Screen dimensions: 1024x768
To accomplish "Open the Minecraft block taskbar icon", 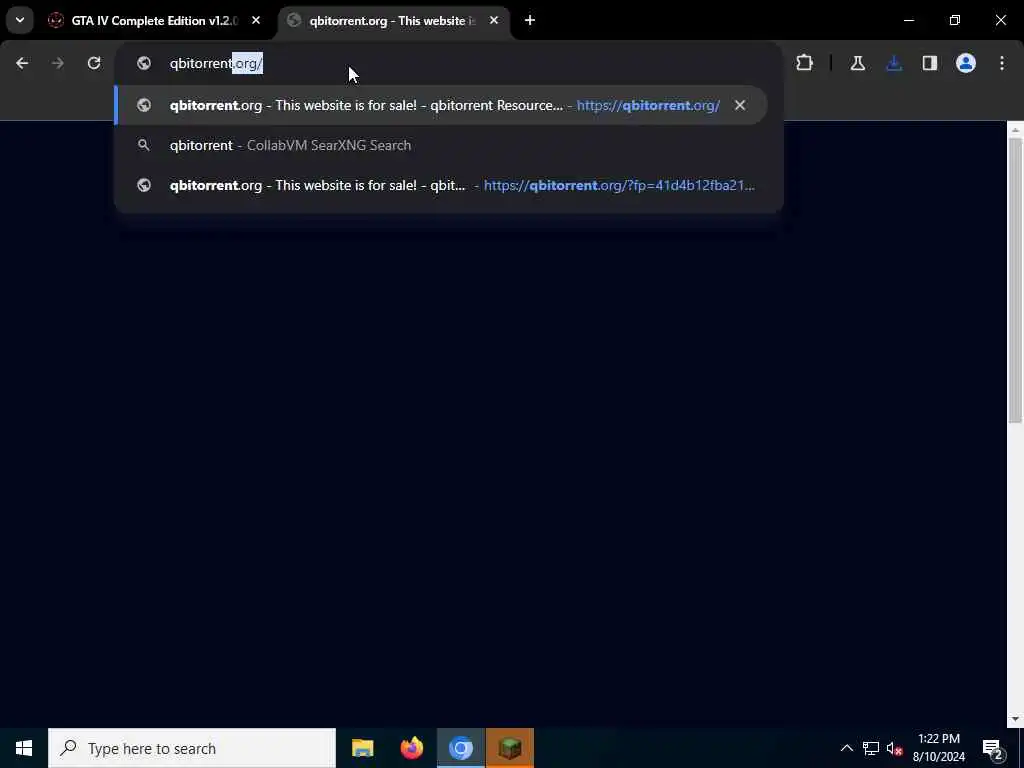I will pos(510,748).
